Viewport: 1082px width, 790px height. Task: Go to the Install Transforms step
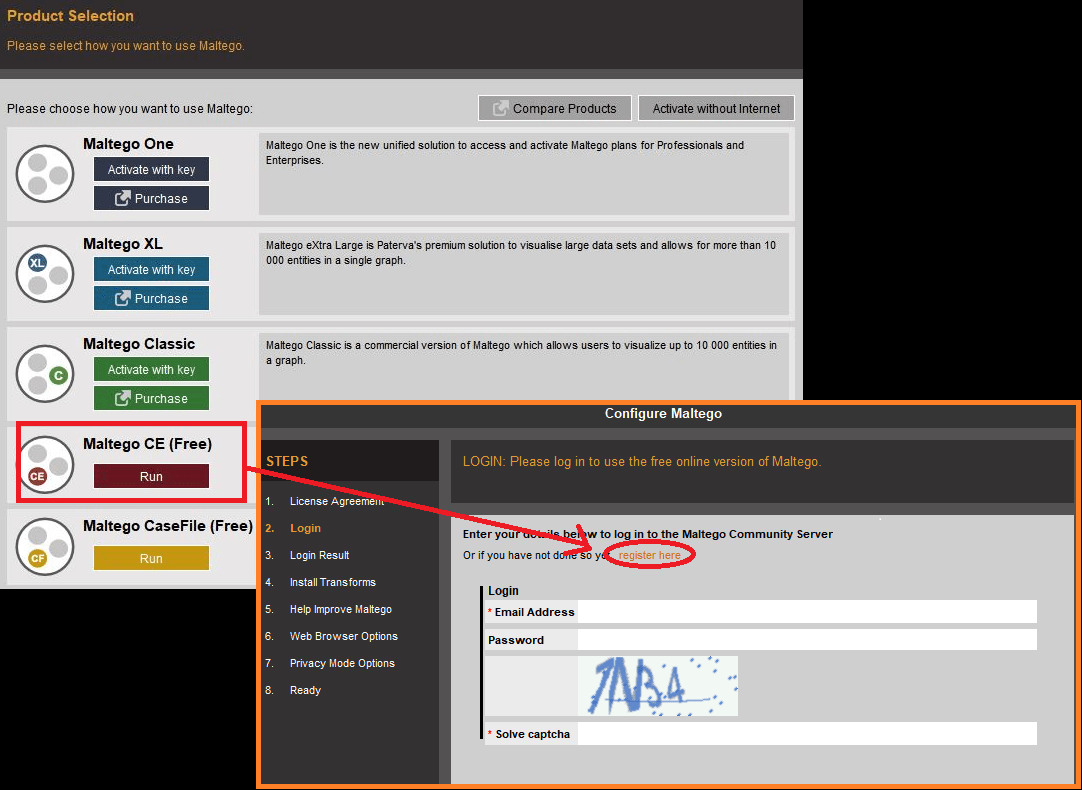pos(332,581)
